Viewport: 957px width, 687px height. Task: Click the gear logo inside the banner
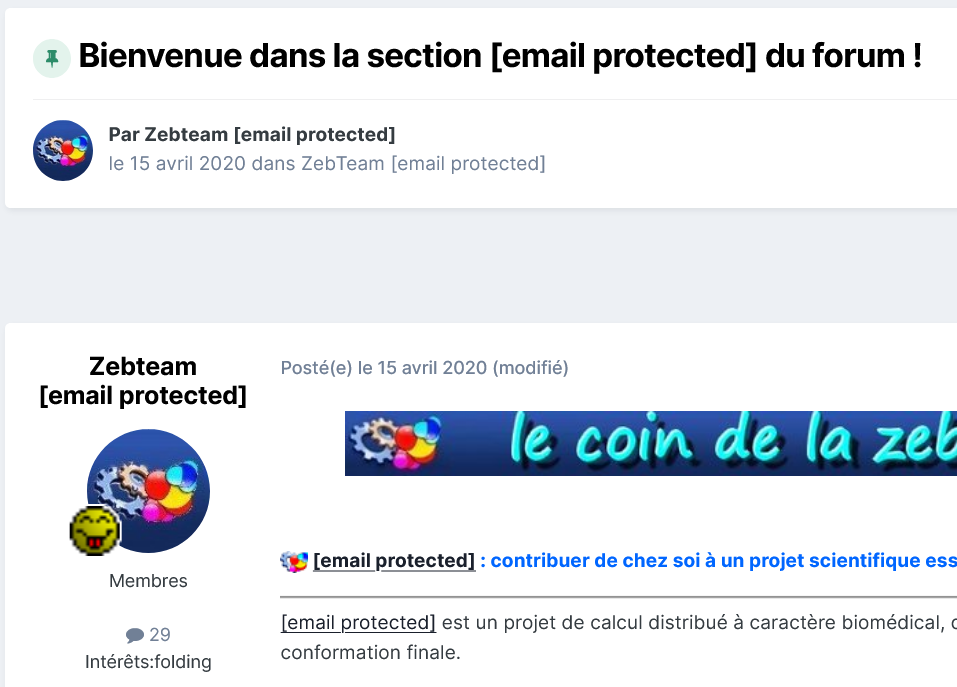click(396, 442)
